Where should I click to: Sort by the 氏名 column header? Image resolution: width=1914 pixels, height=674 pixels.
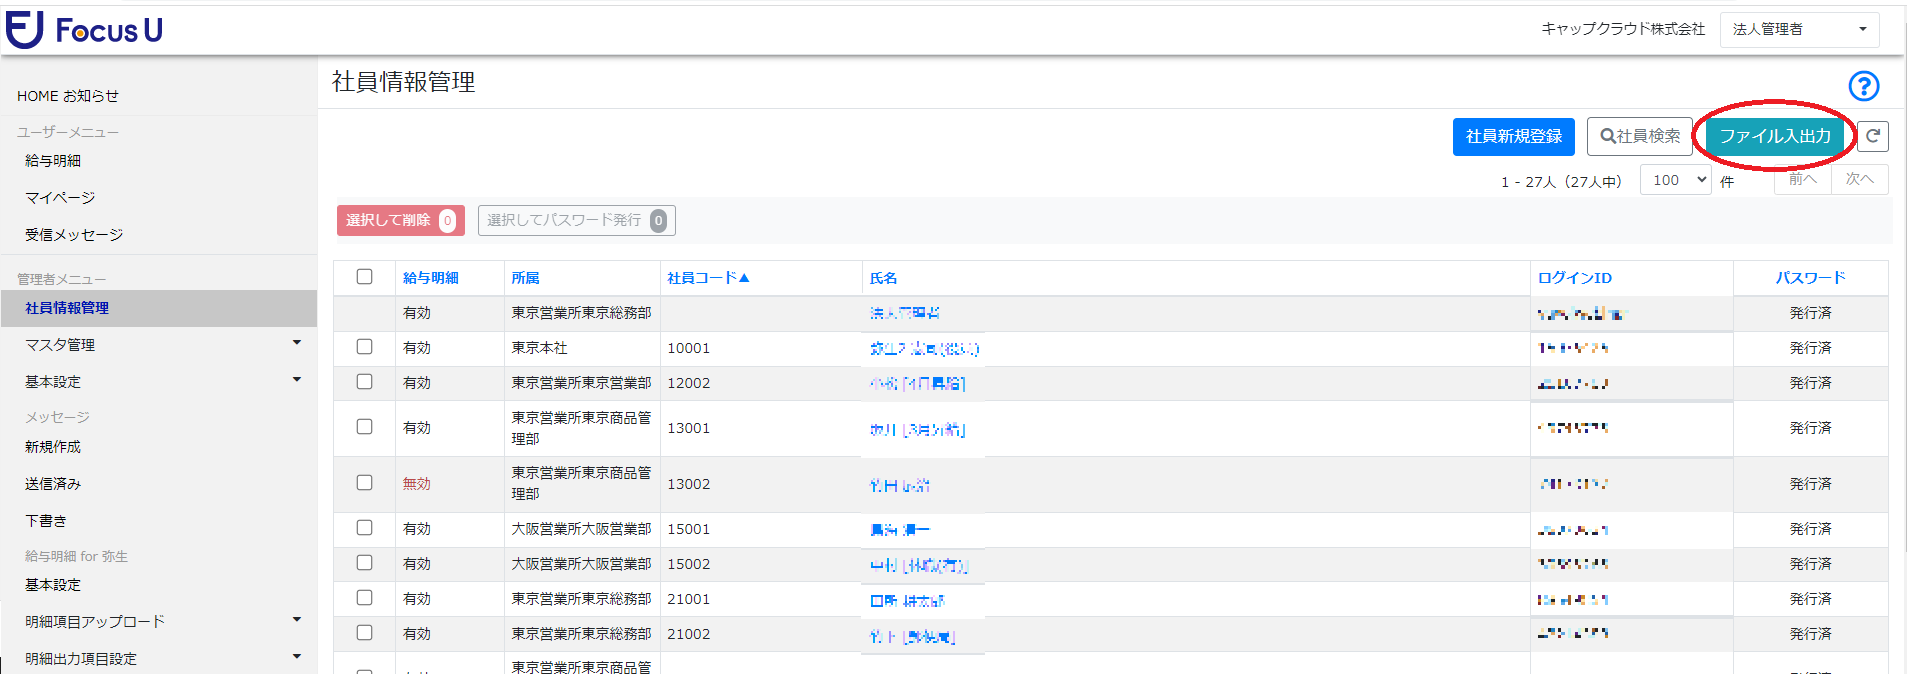tap(883, 278)
